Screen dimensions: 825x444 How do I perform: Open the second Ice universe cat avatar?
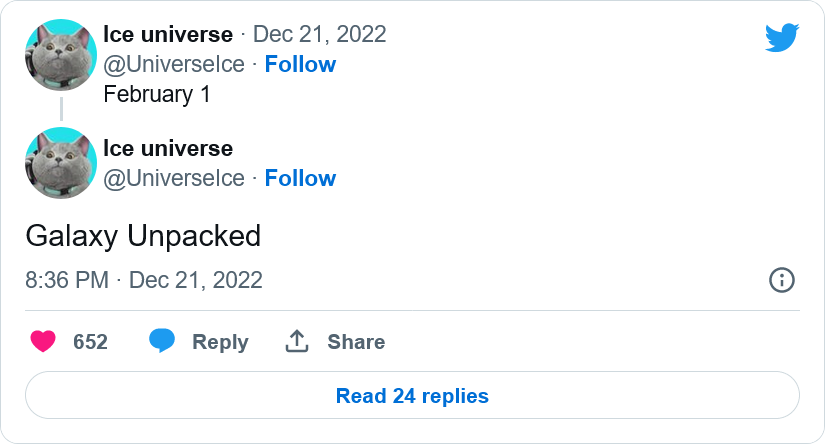tap(61, 163)
